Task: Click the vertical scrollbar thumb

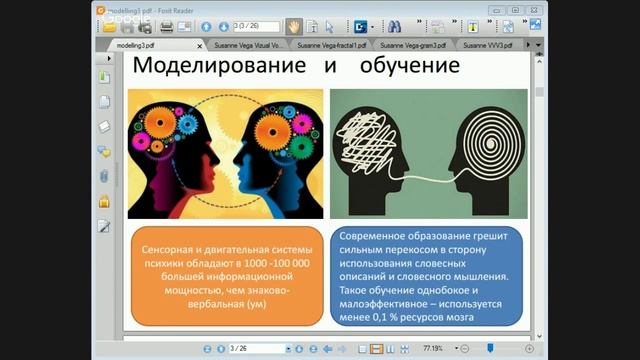Action: pos(539,92)
